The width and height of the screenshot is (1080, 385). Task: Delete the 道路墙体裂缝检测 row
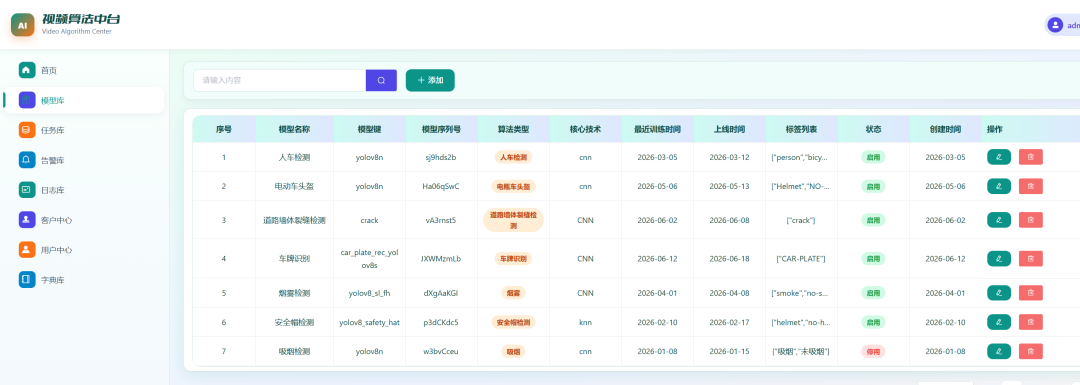(1030, 220)
